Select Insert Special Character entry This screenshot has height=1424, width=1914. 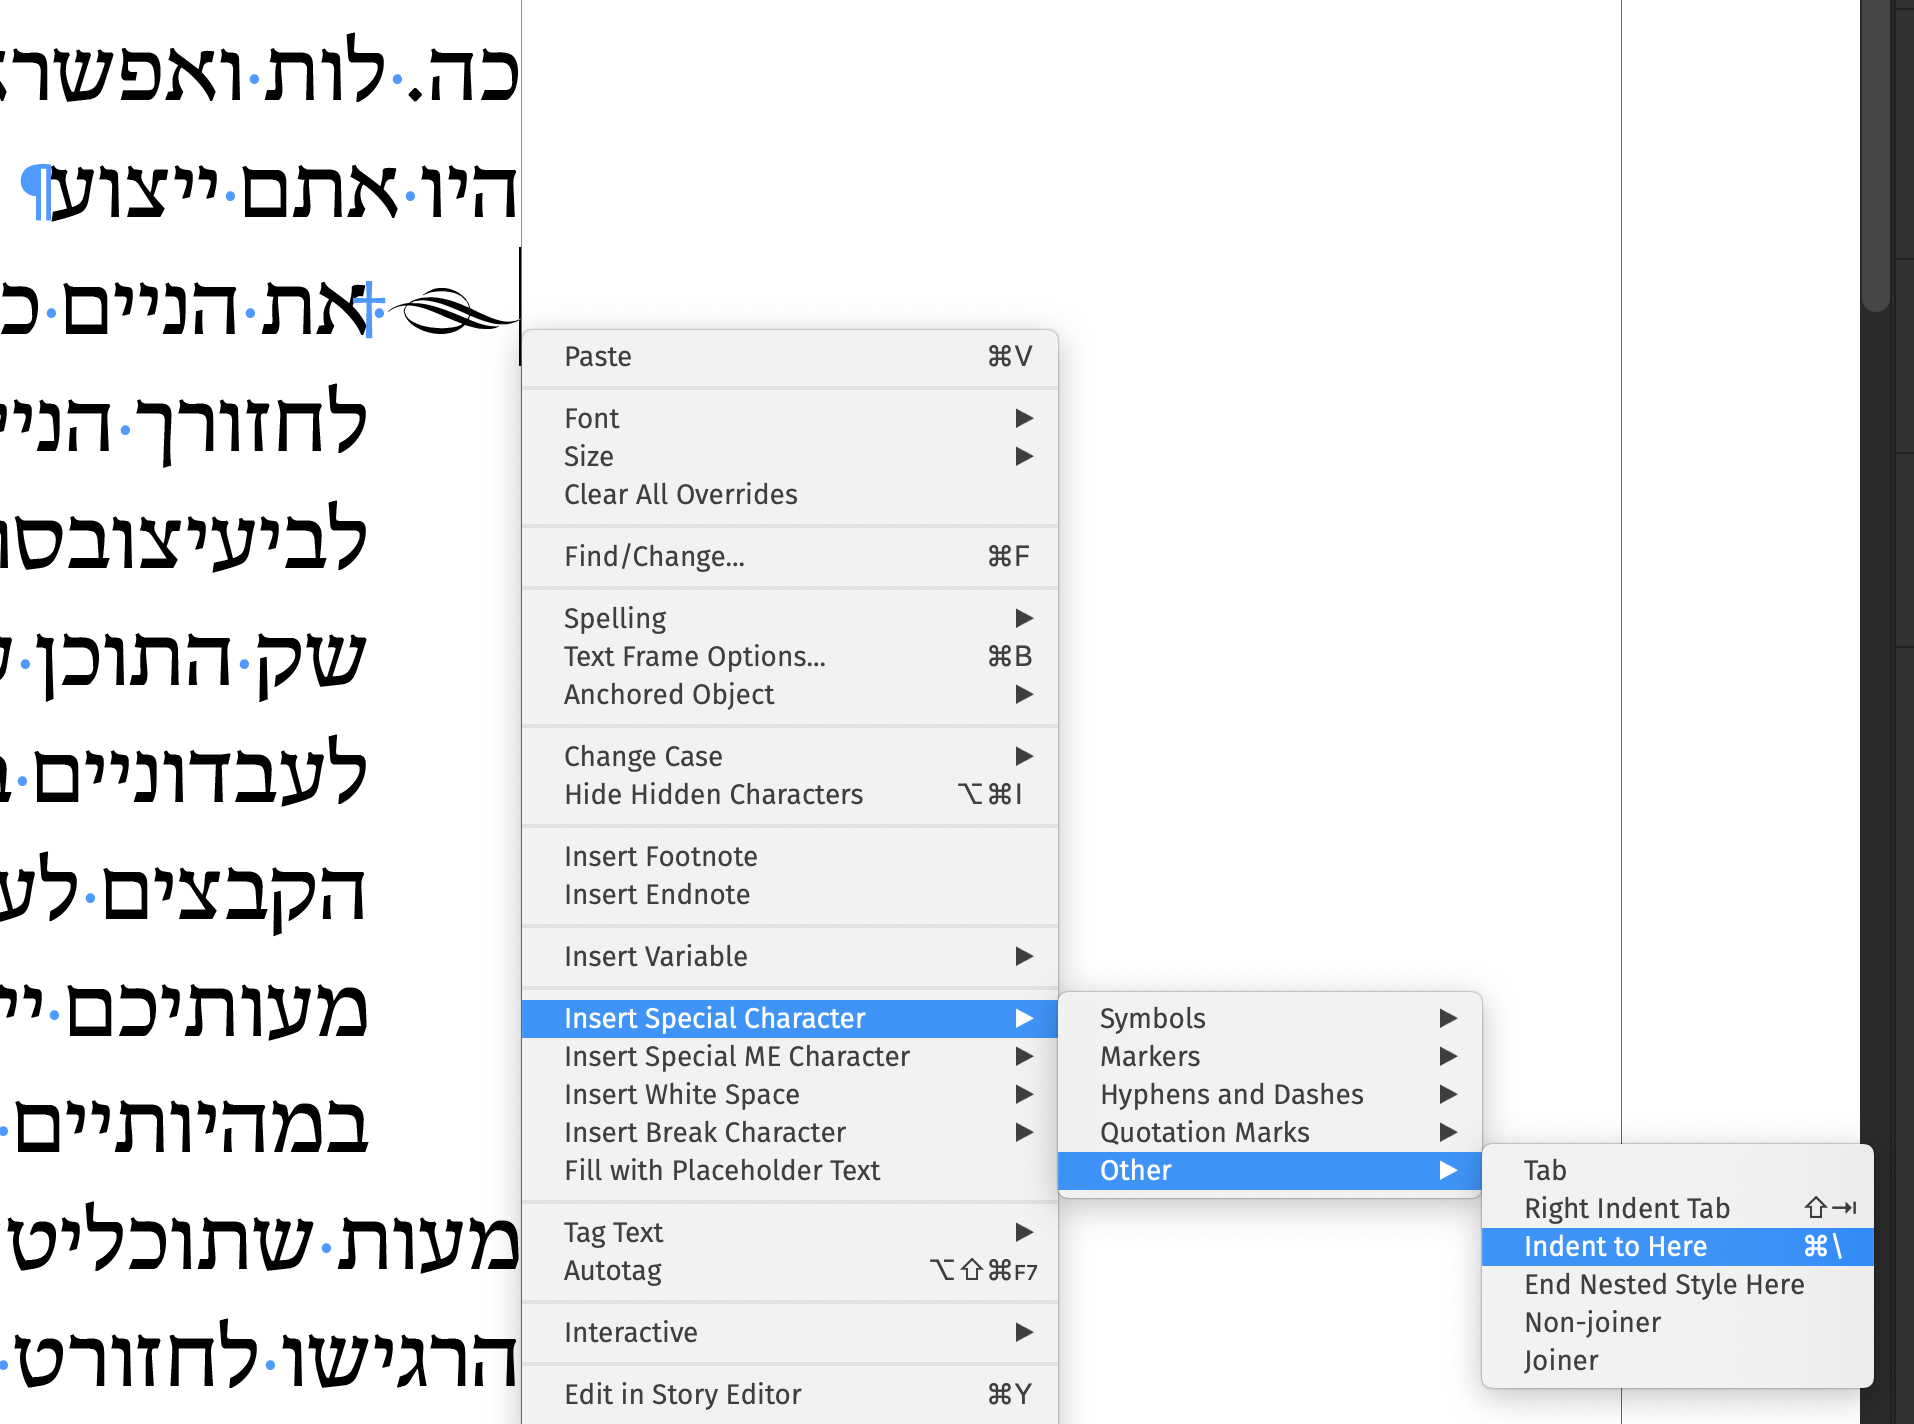(790, 1018)
